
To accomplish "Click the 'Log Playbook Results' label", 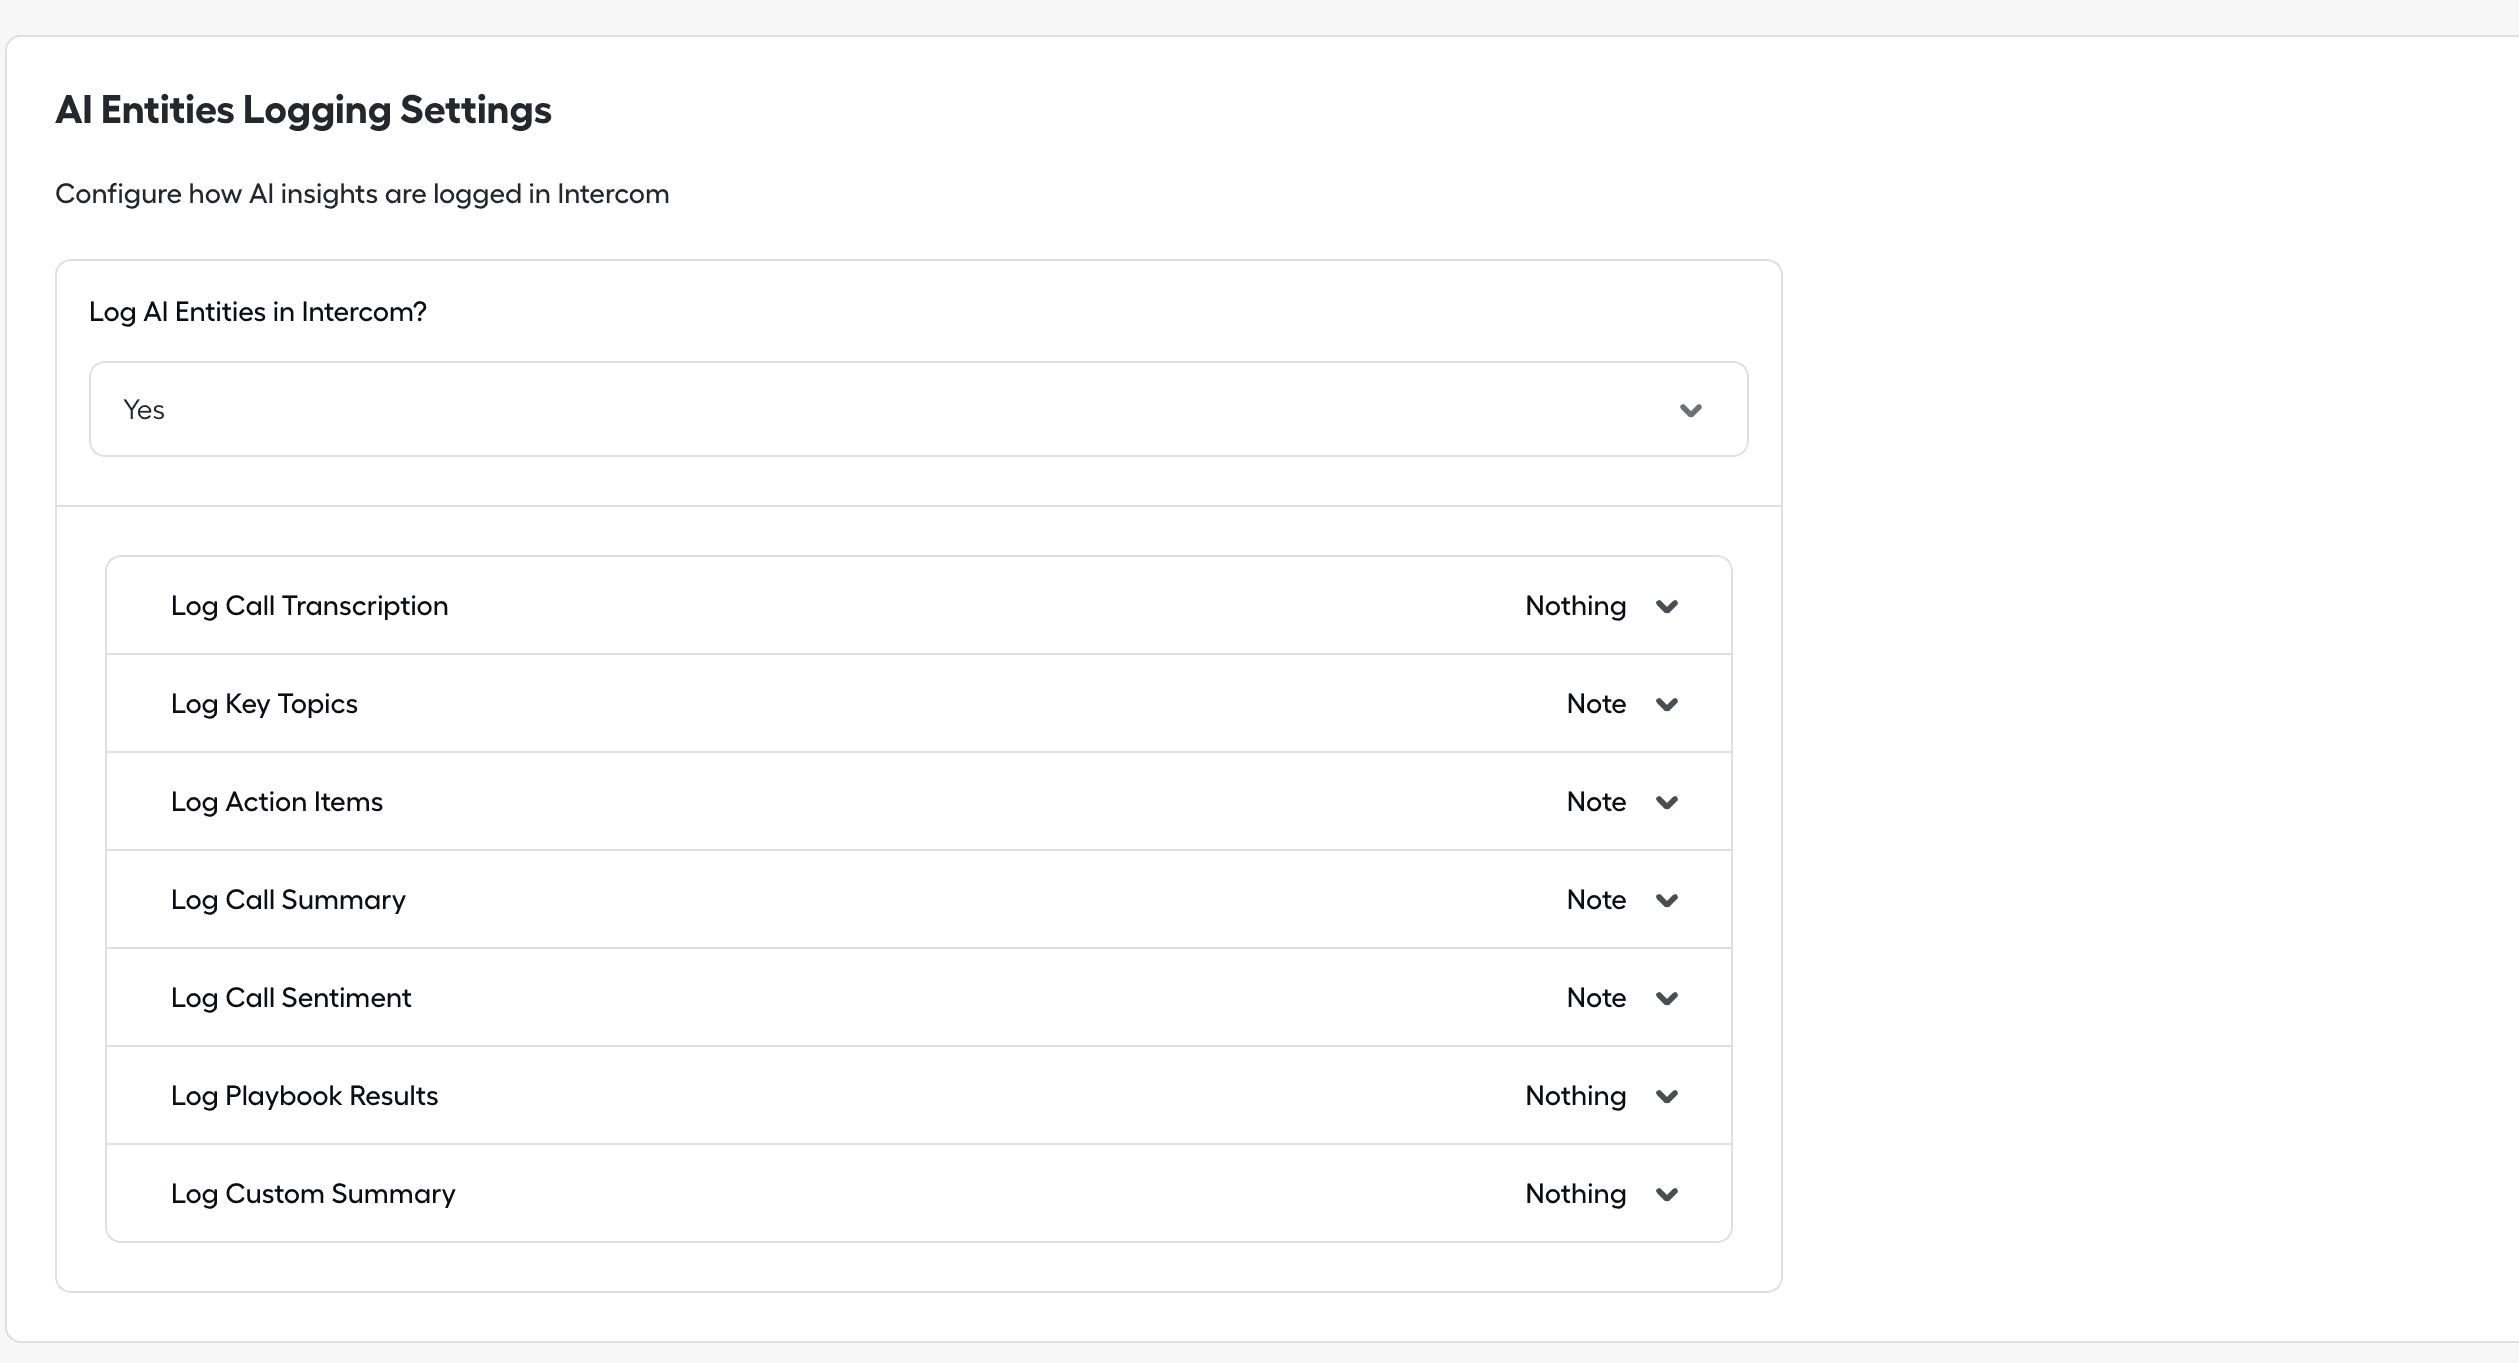I will pos(304,1096).
